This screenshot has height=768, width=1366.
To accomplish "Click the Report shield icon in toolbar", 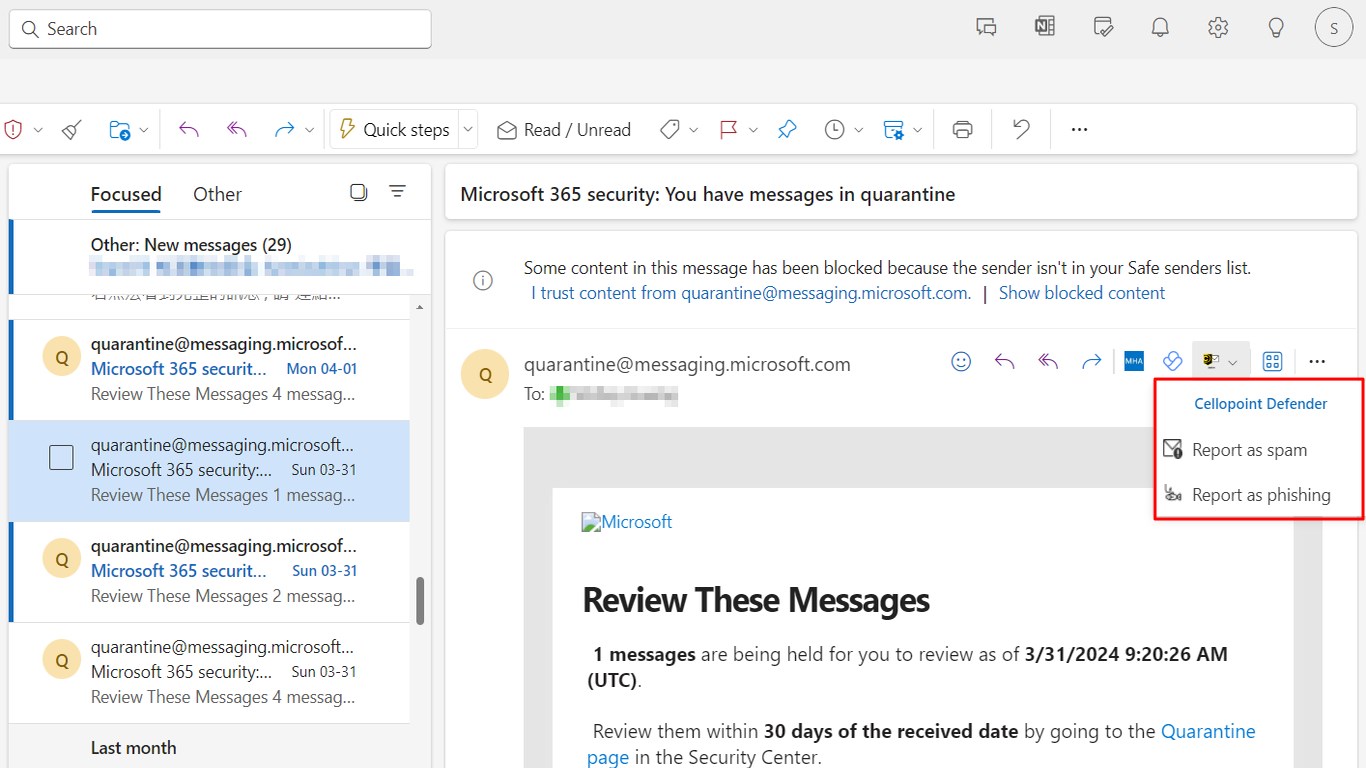I will (x=14, y=130).
